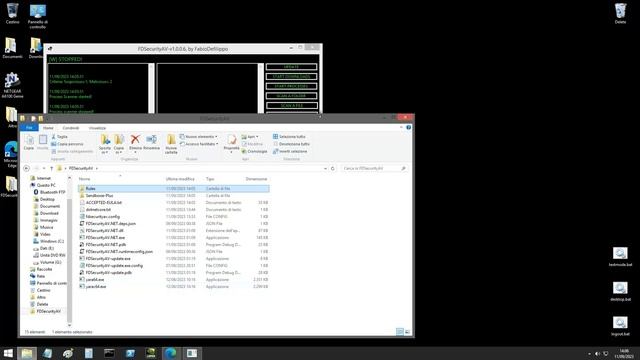Expand the address bar history dropdown
This screenshot has width=640, height=360.
click(325, 168)
